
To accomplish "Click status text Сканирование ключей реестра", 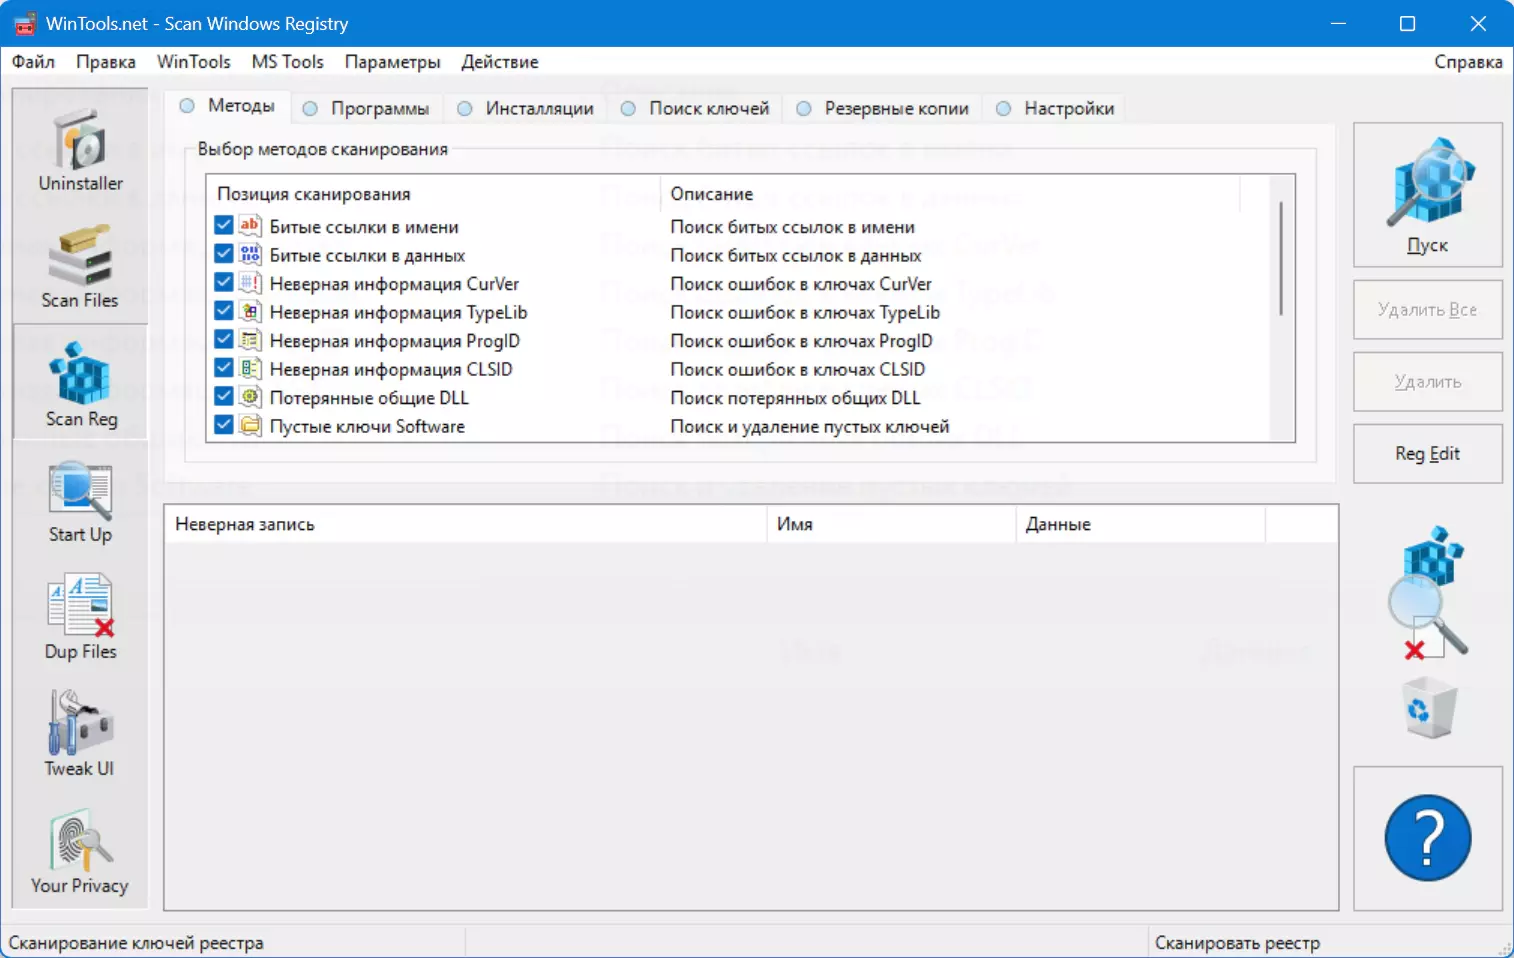I will (136, 943).
